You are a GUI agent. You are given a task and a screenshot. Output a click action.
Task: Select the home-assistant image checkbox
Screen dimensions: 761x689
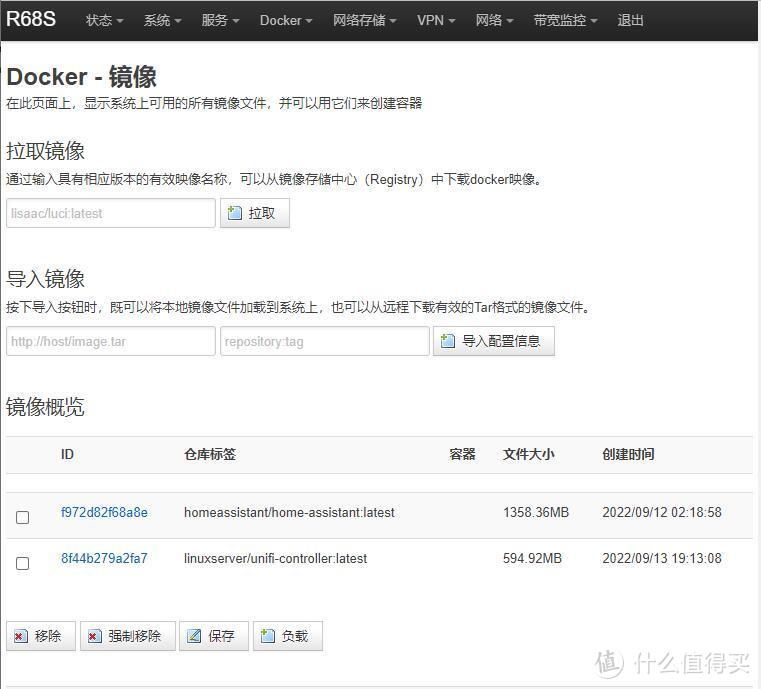23,517
